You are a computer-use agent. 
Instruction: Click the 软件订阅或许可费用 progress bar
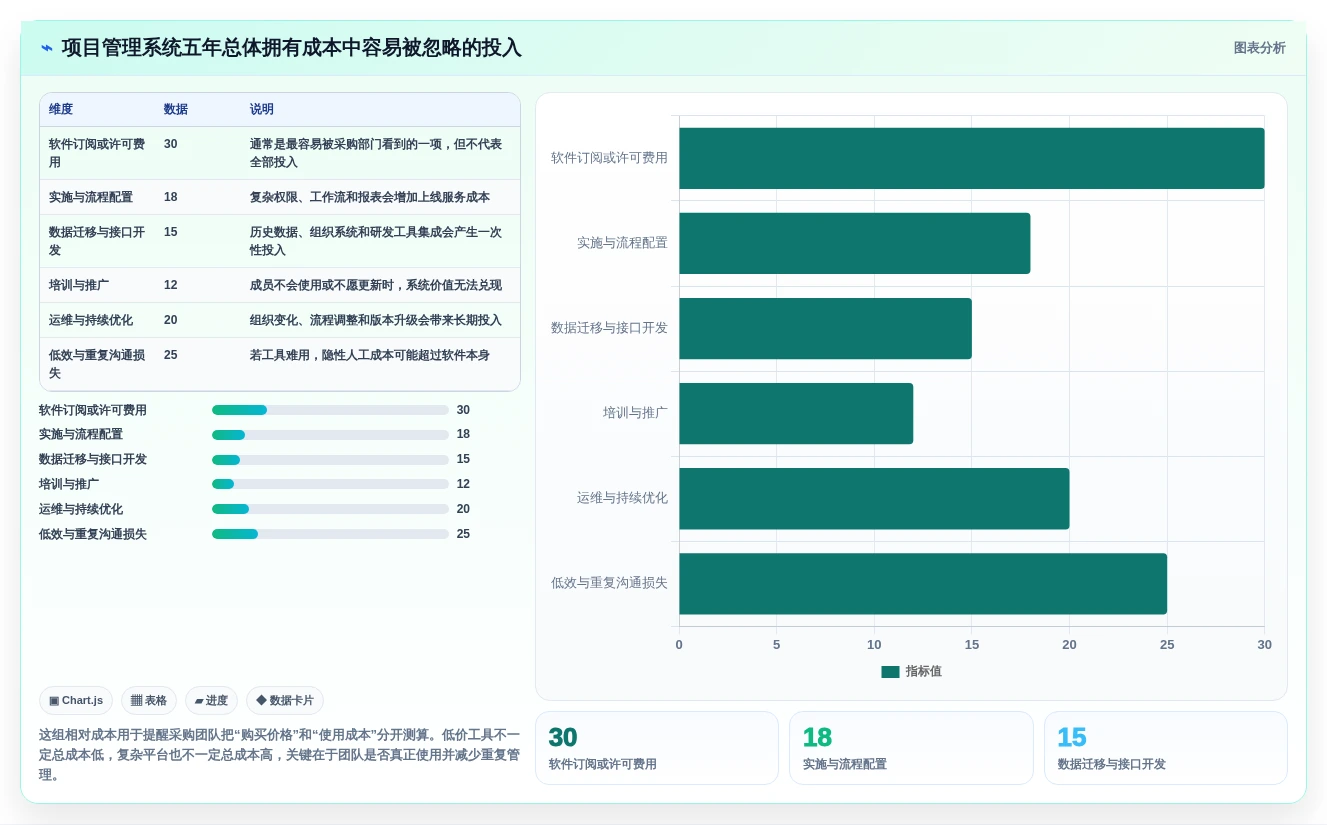tap(330, 410)
